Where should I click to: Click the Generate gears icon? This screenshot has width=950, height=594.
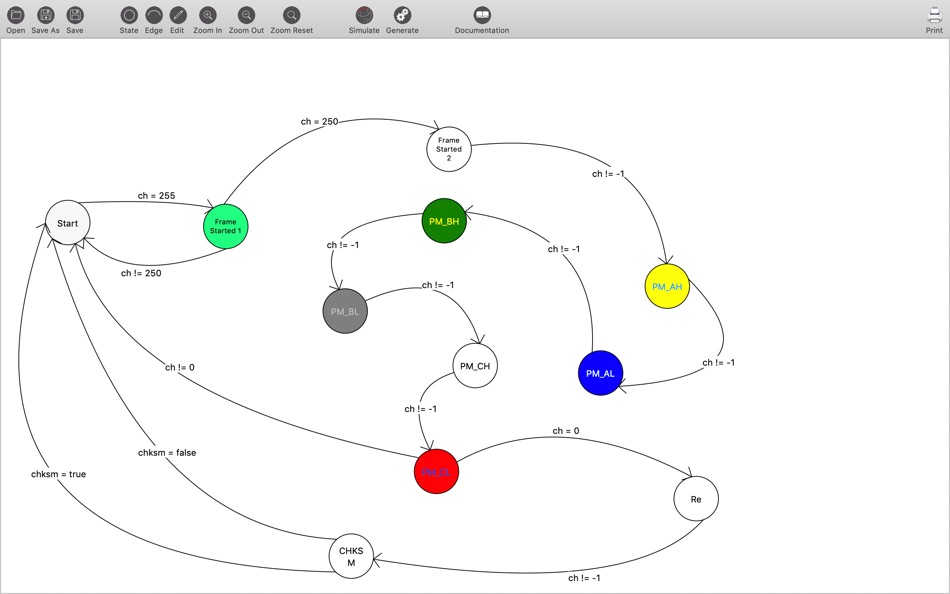pyautogui.click(x=402, y=15)
